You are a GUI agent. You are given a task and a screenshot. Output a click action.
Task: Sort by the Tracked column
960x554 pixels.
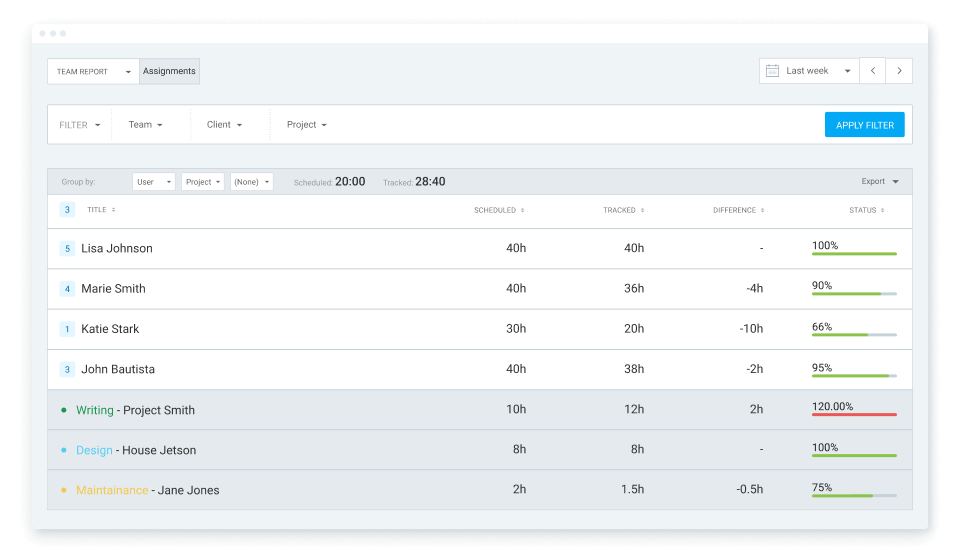(x=623, y=210)
